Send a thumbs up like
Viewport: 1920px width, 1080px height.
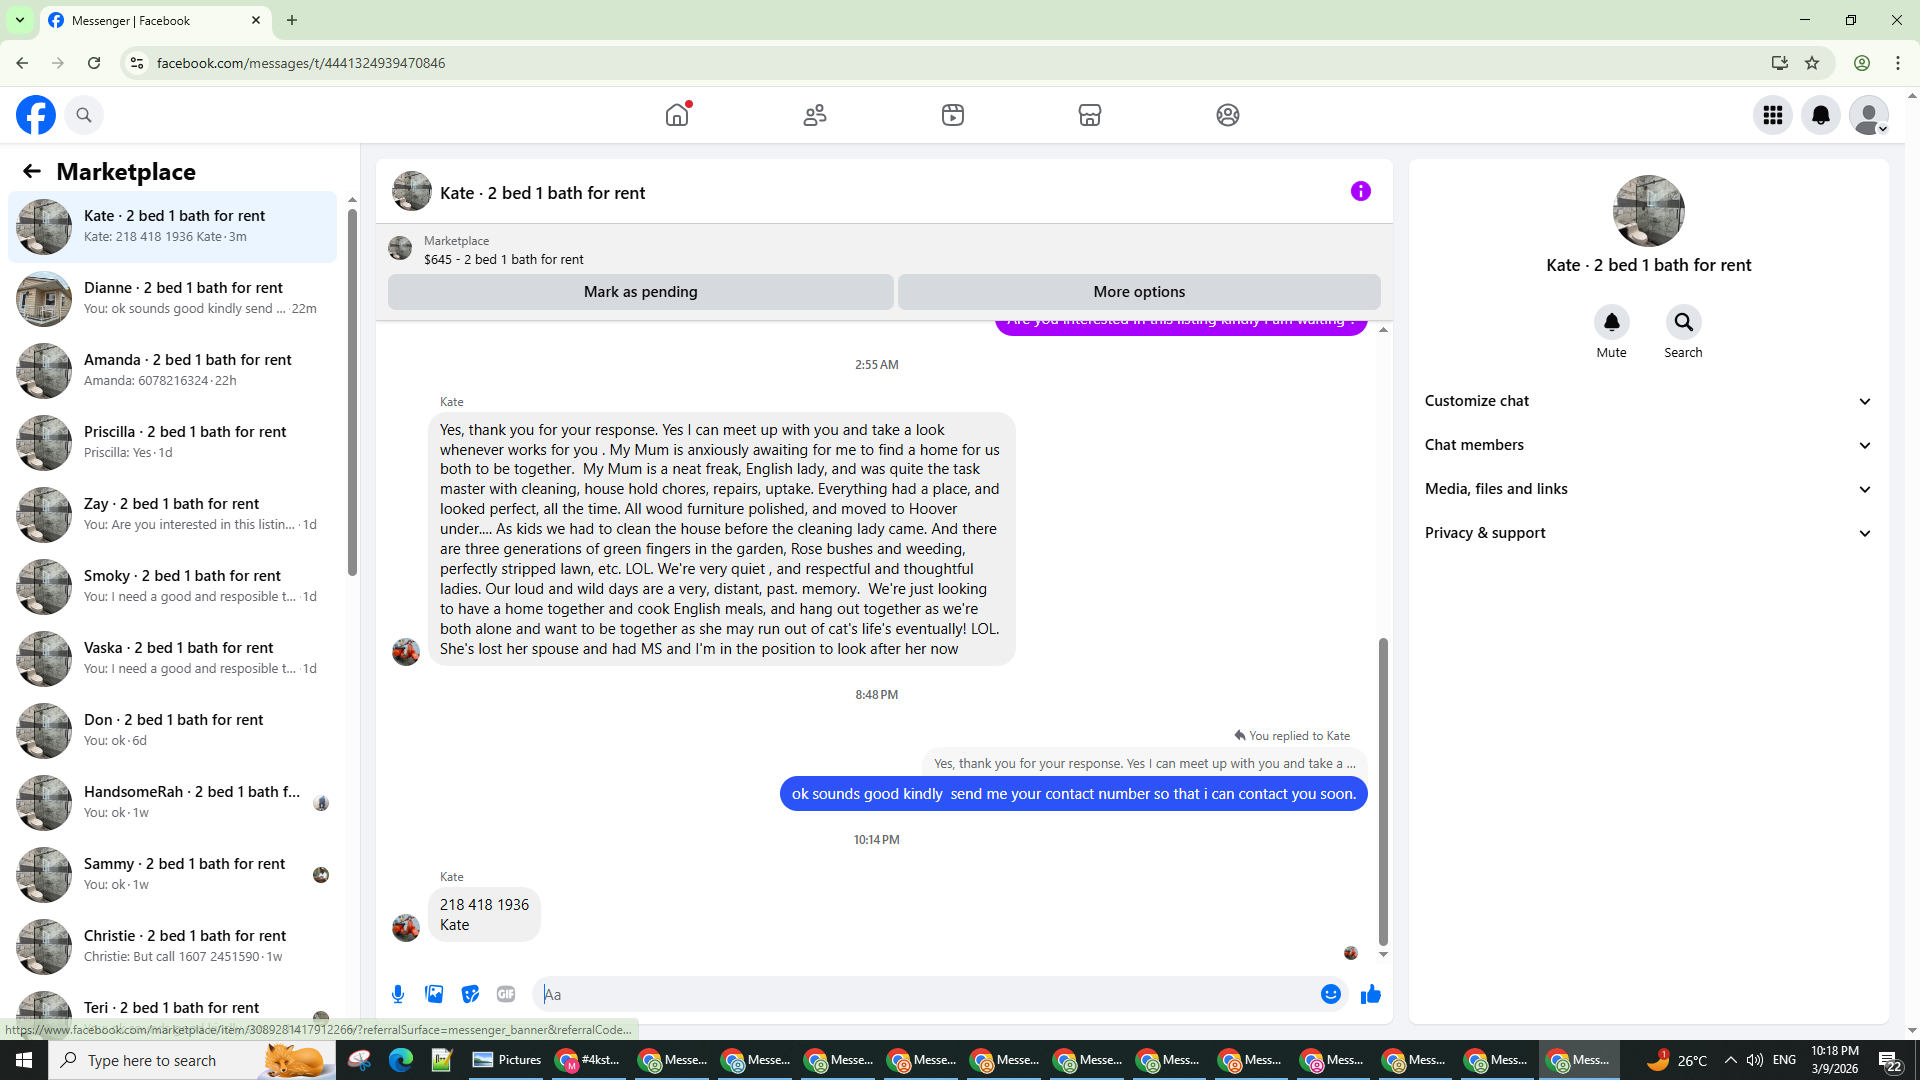pos(1370,994)
